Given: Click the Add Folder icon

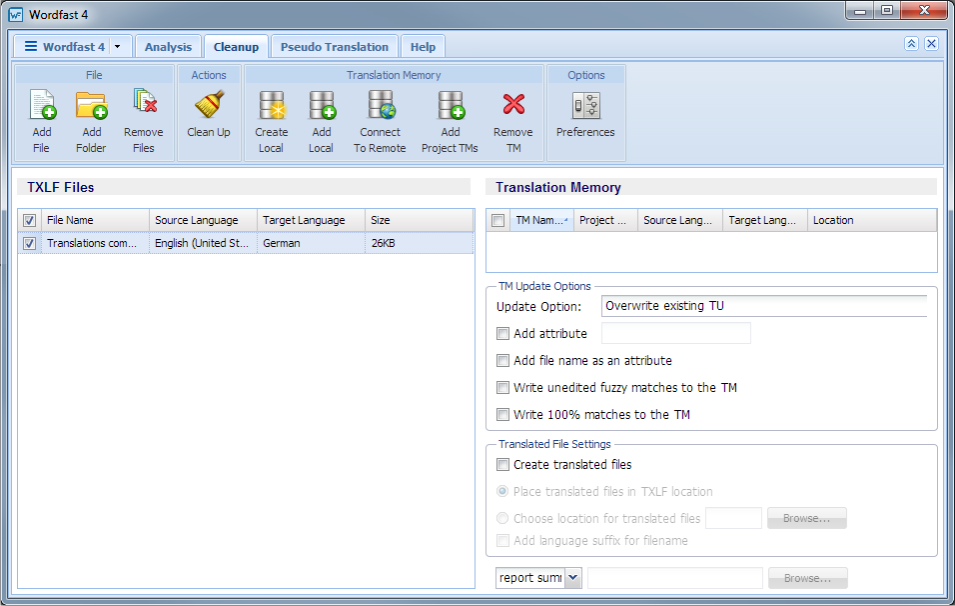Looking at the screenshot, I should coord(91,105).
